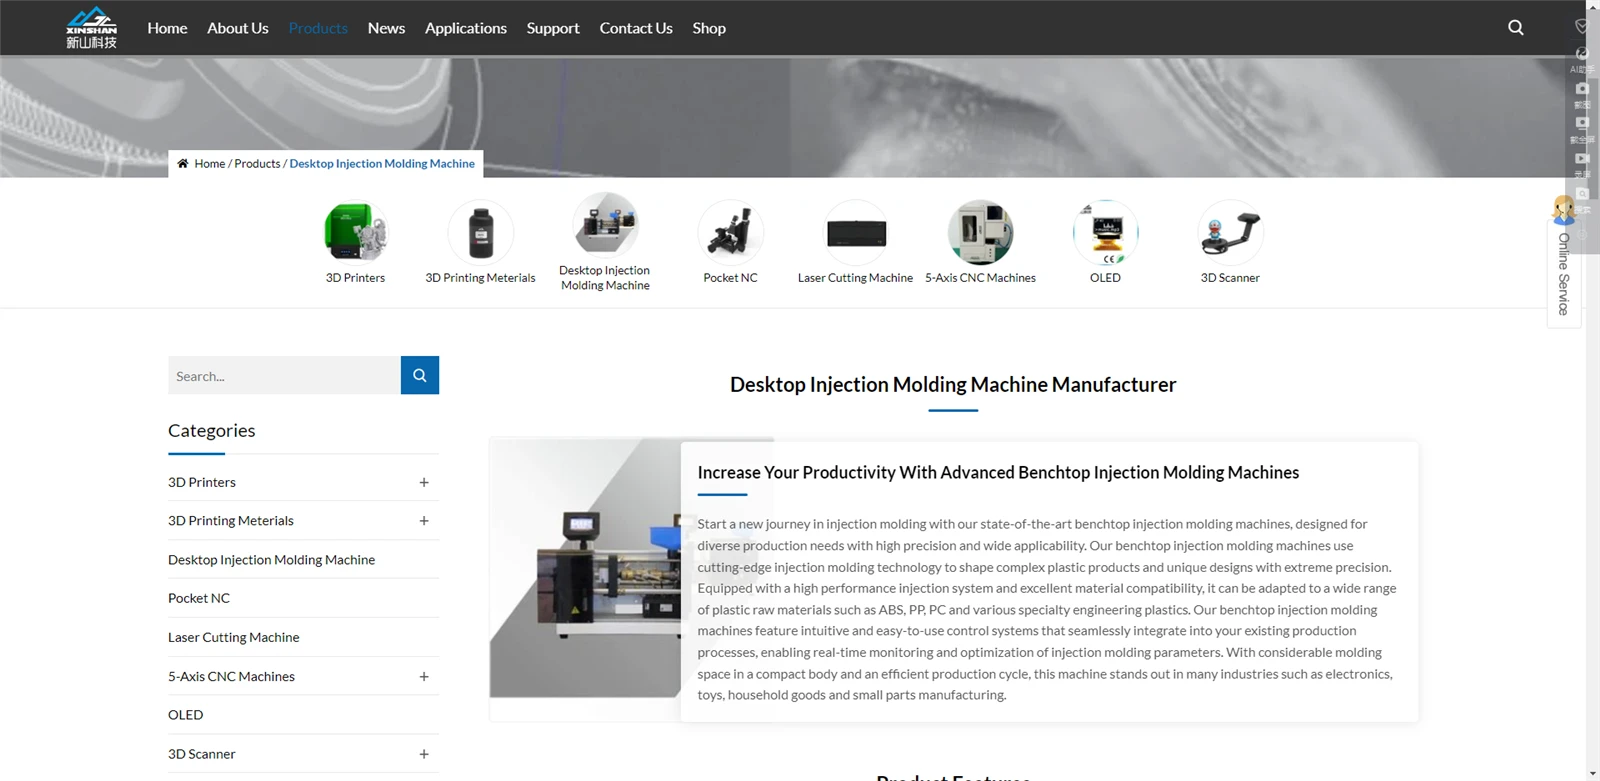This screenshot has width=1600, height=781.
Task: Open the 5-Axis CNC Machines icon
Action: pyautogui.click(x=980, y=231)
